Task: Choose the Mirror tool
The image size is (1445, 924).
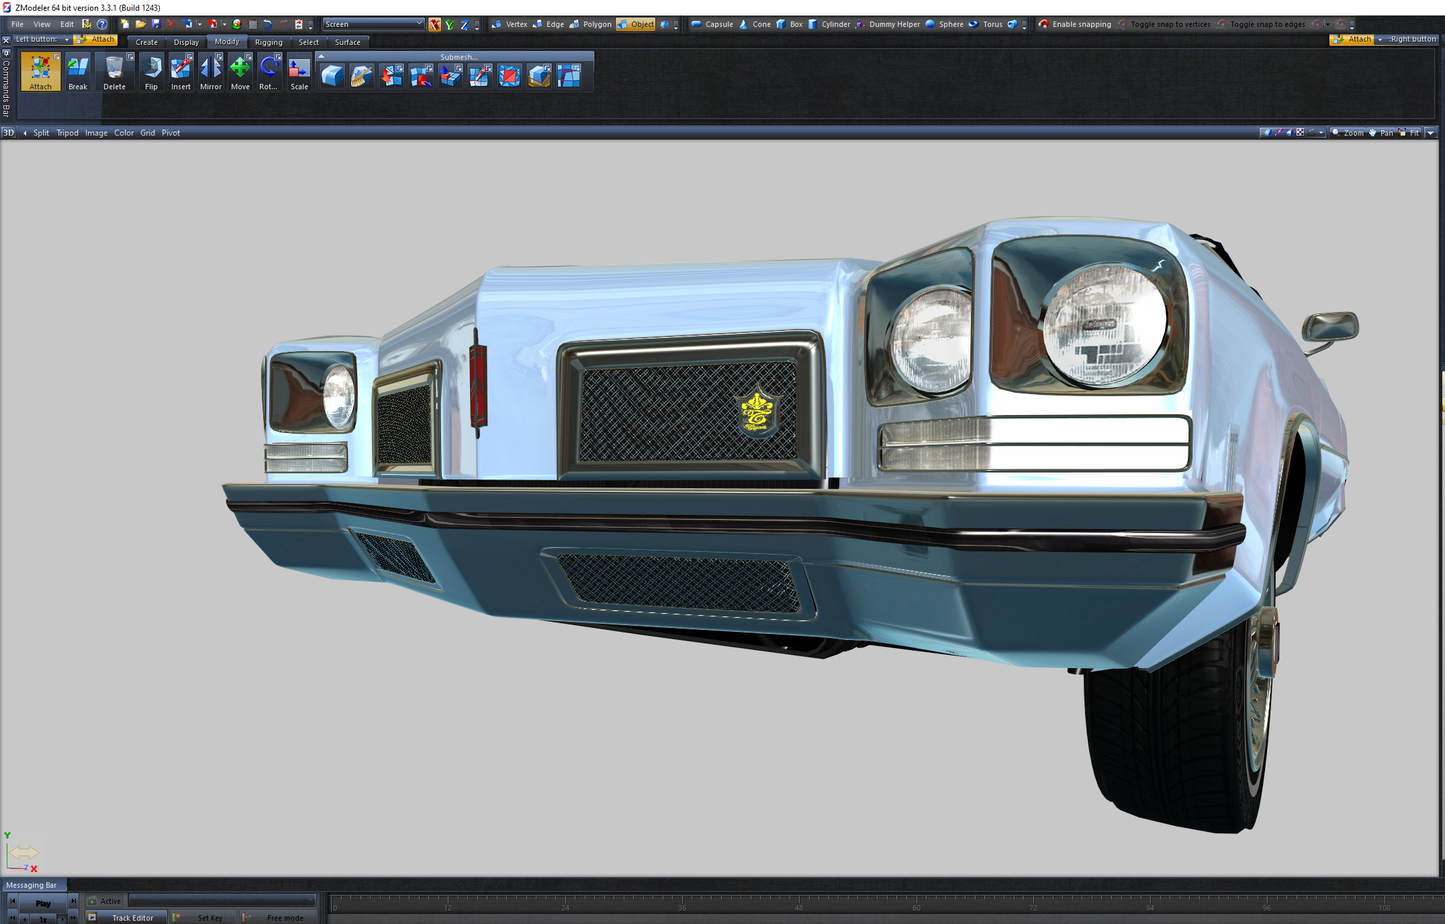Action: coord(211,72)
